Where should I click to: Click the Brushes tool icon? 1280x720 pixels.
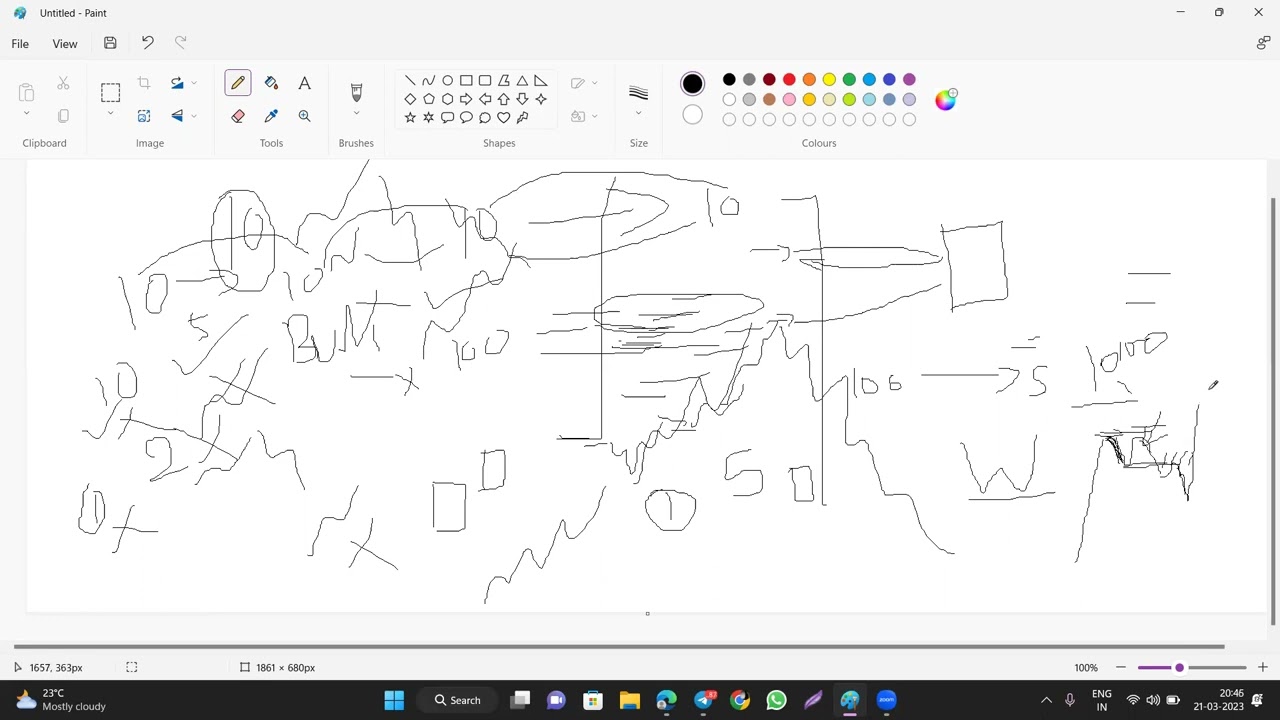pyautogui.click(x=356, y=92)
